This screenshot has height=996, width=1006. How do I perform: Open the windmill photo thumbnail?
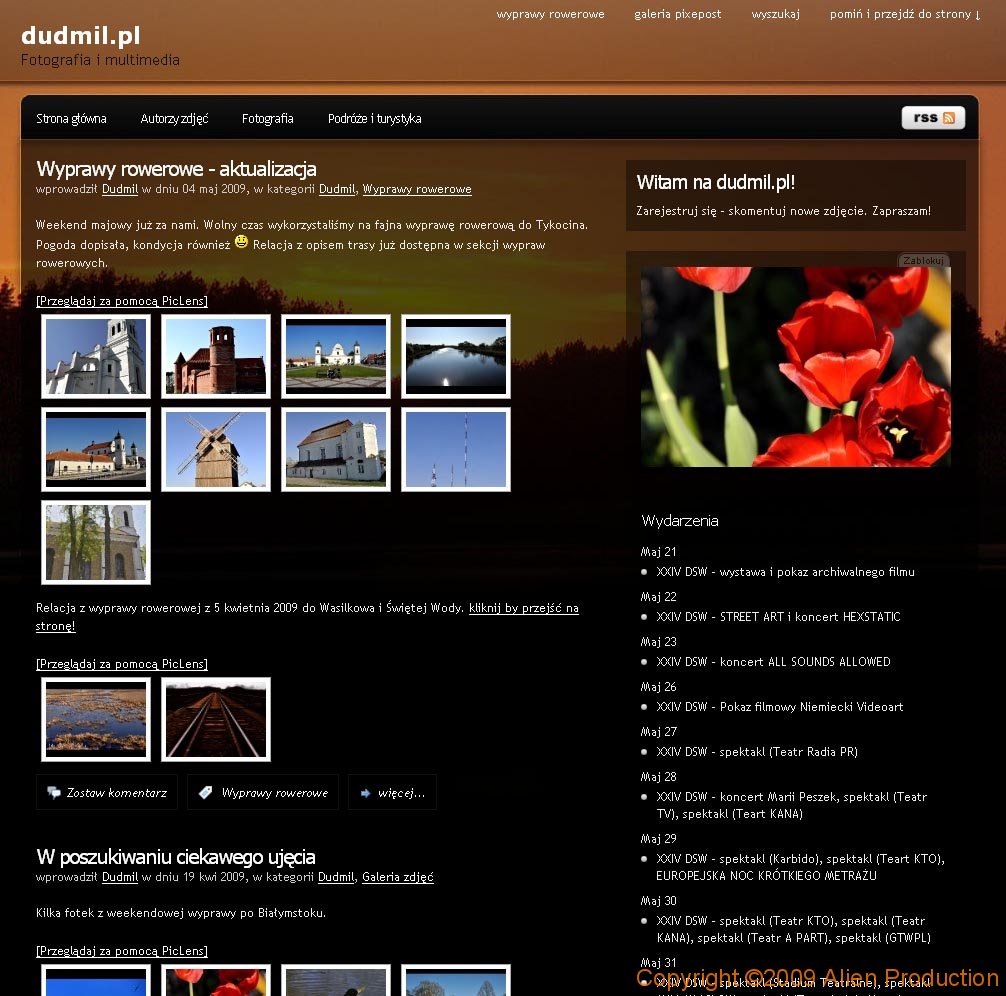tap(216, 449)
